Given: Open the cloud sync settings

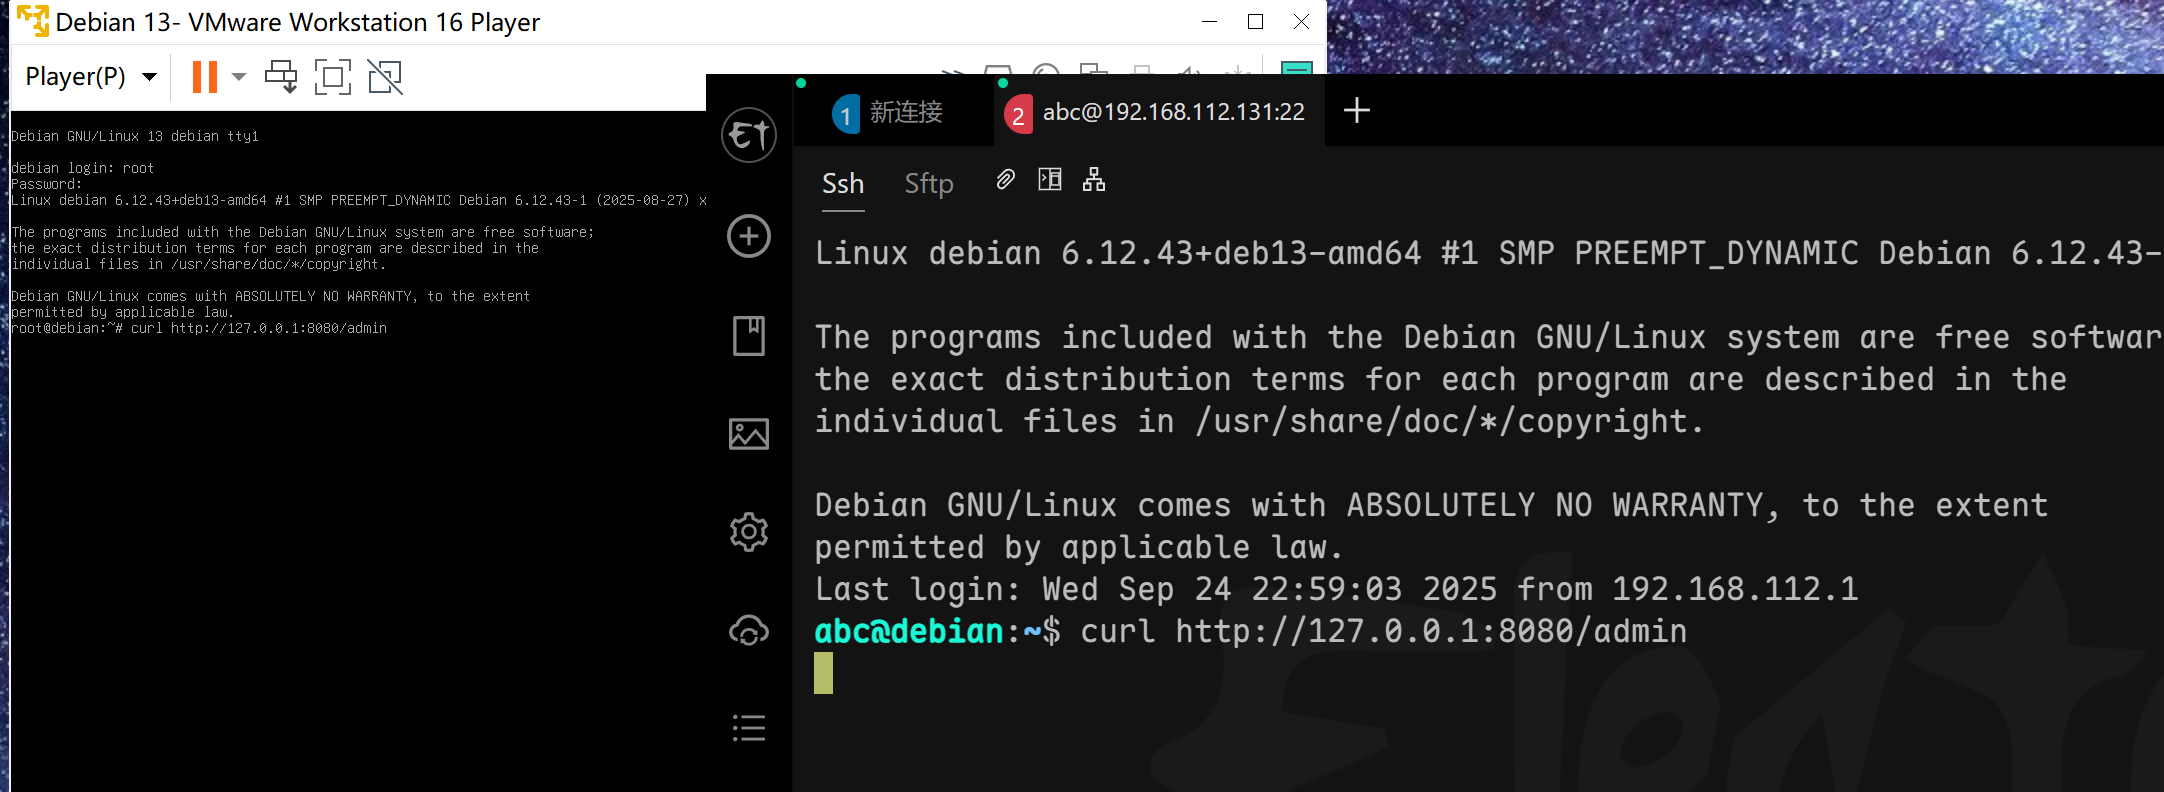Looking at the screenshot, I should point(749,631).
